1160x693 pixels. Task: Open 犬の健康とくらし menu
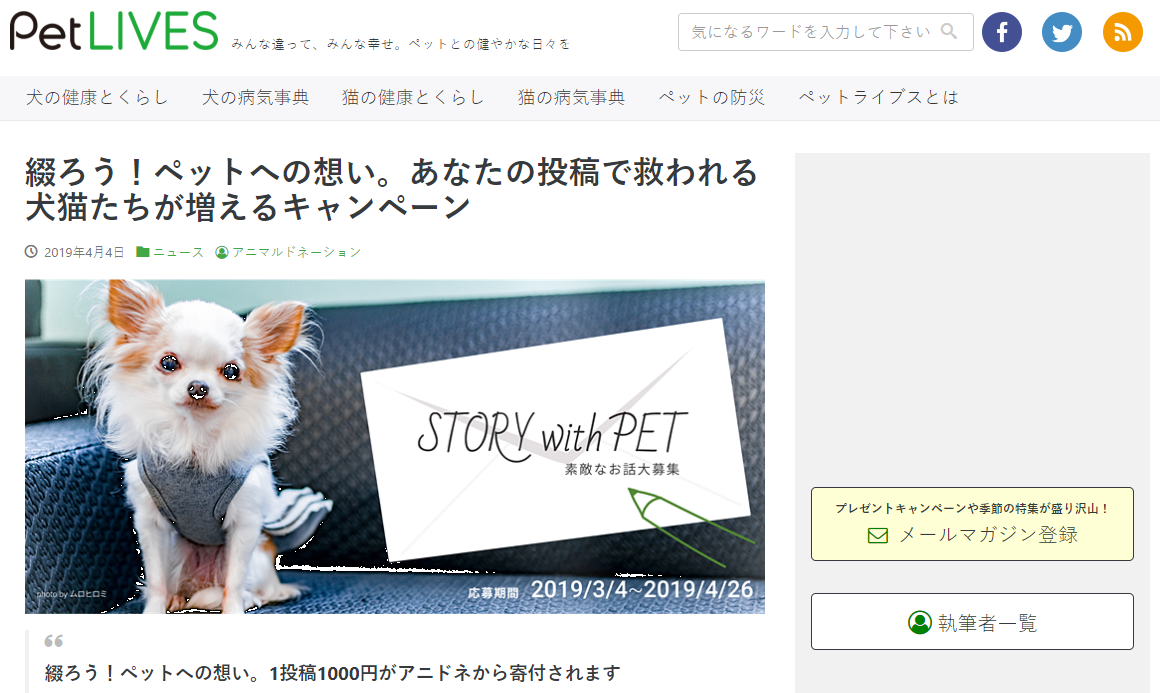coord(97,98)
